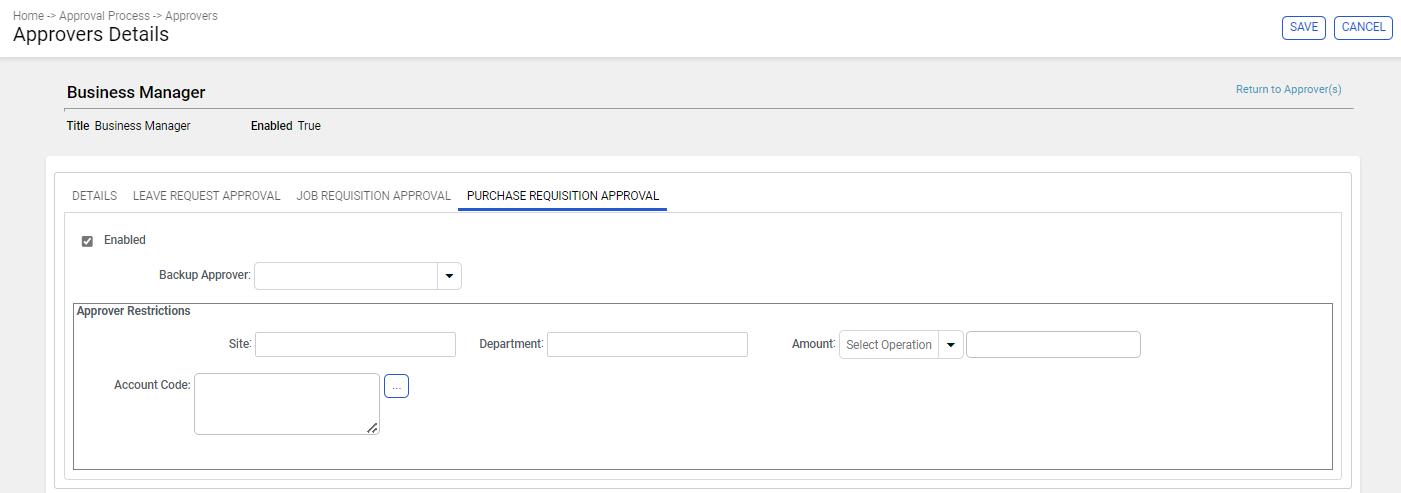1401x493 pixels.
Task: Switch to the DETAILS tab
Action: point(94,196)
